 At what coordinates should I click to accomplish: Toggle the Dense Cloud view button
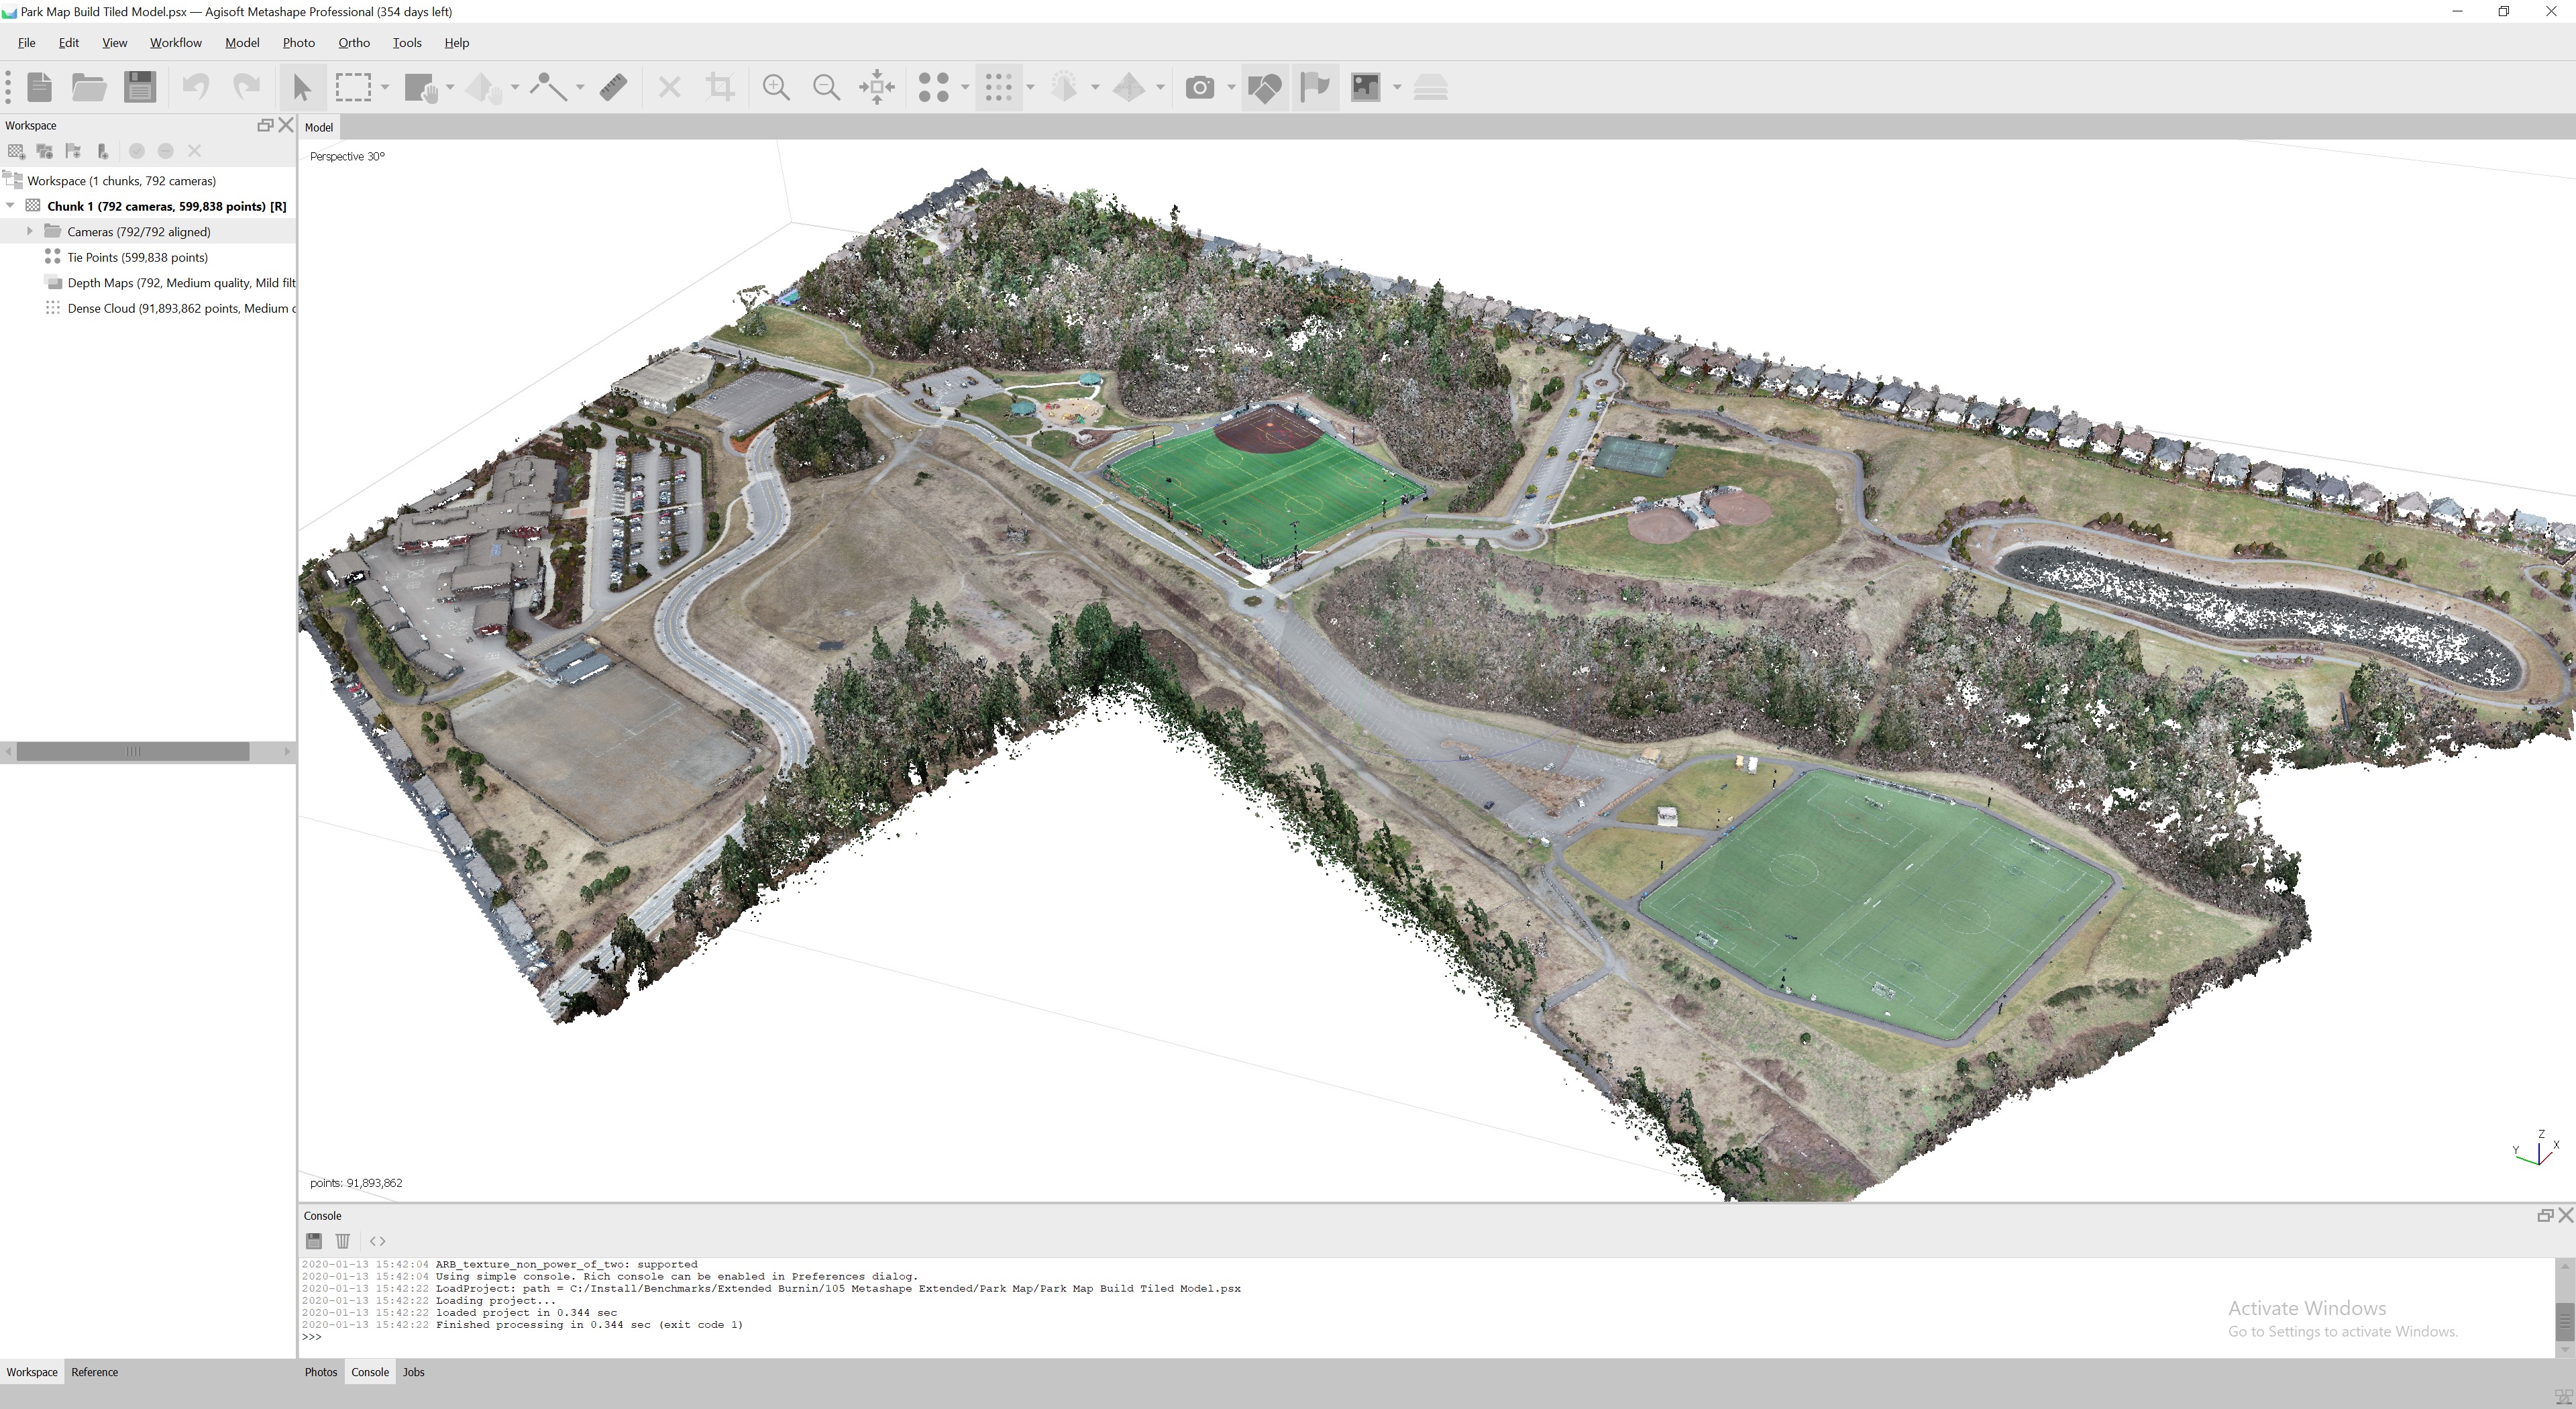(x=998, y=88)
